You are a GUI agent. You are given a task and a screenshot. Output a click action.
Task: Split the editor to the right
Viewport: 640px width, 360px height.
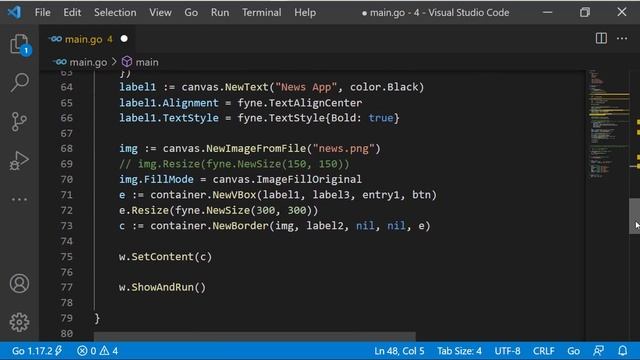601,38
